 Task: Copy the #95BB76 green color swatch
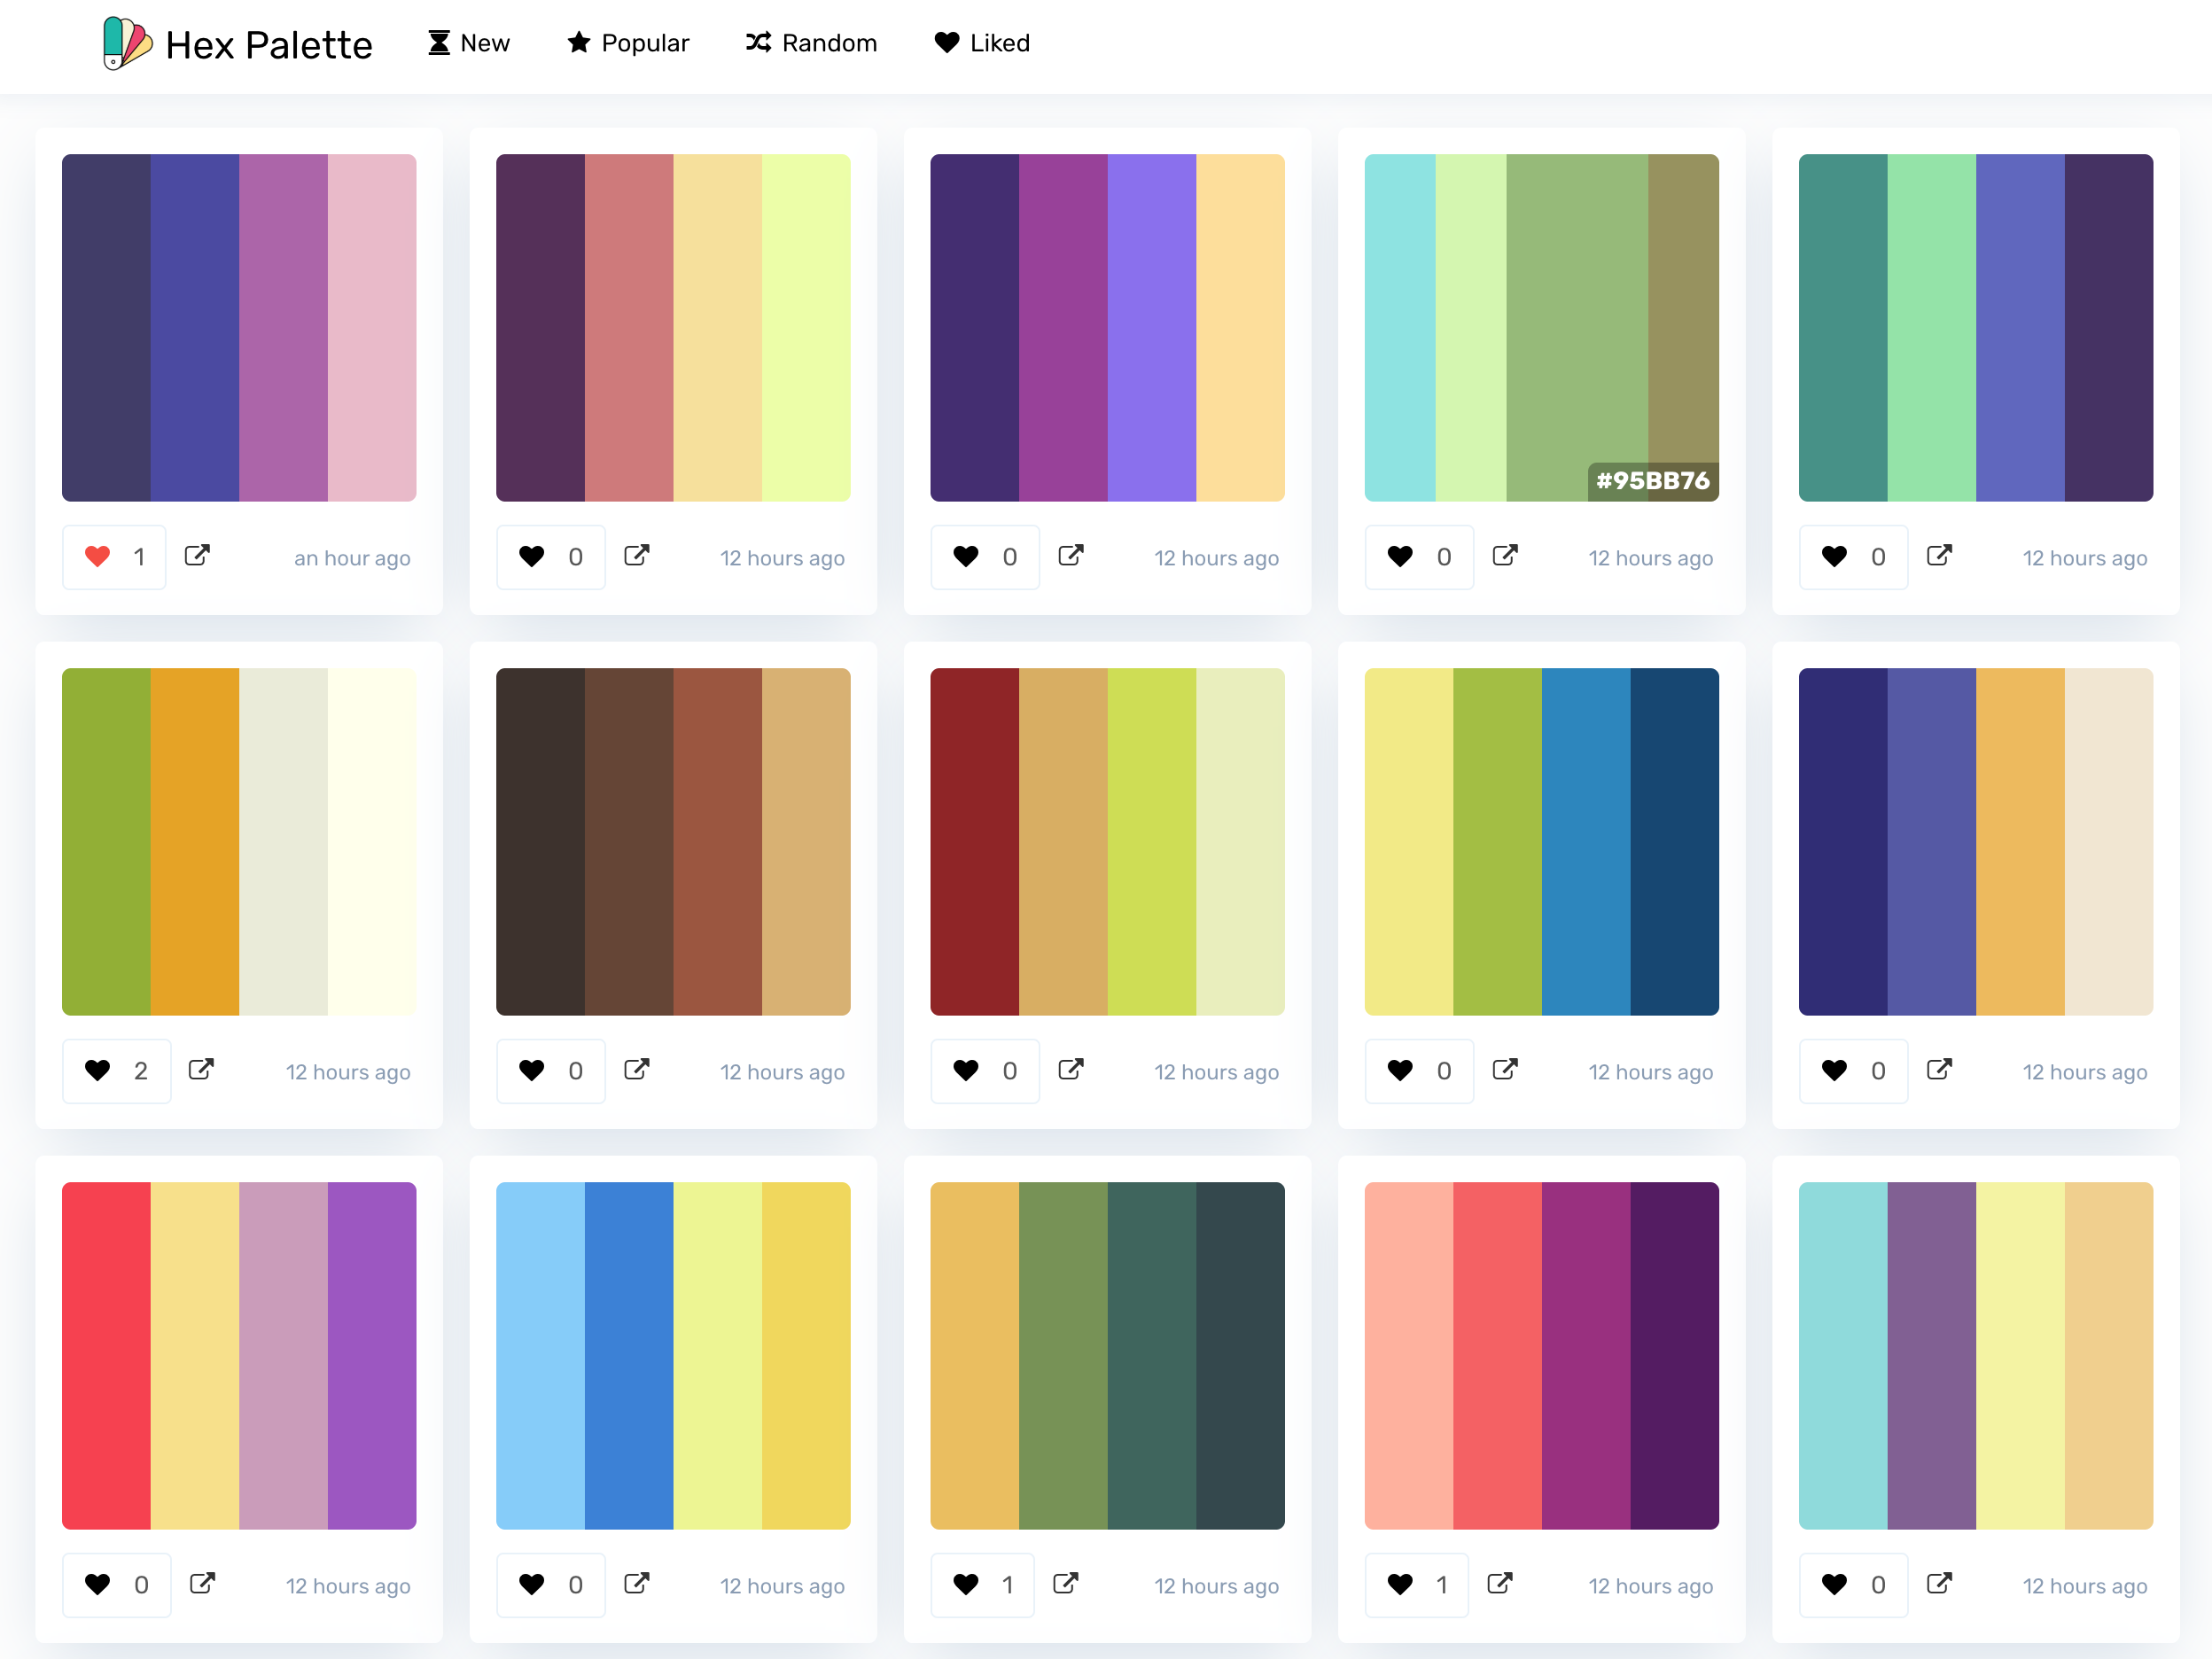[x=1577, y=320]
